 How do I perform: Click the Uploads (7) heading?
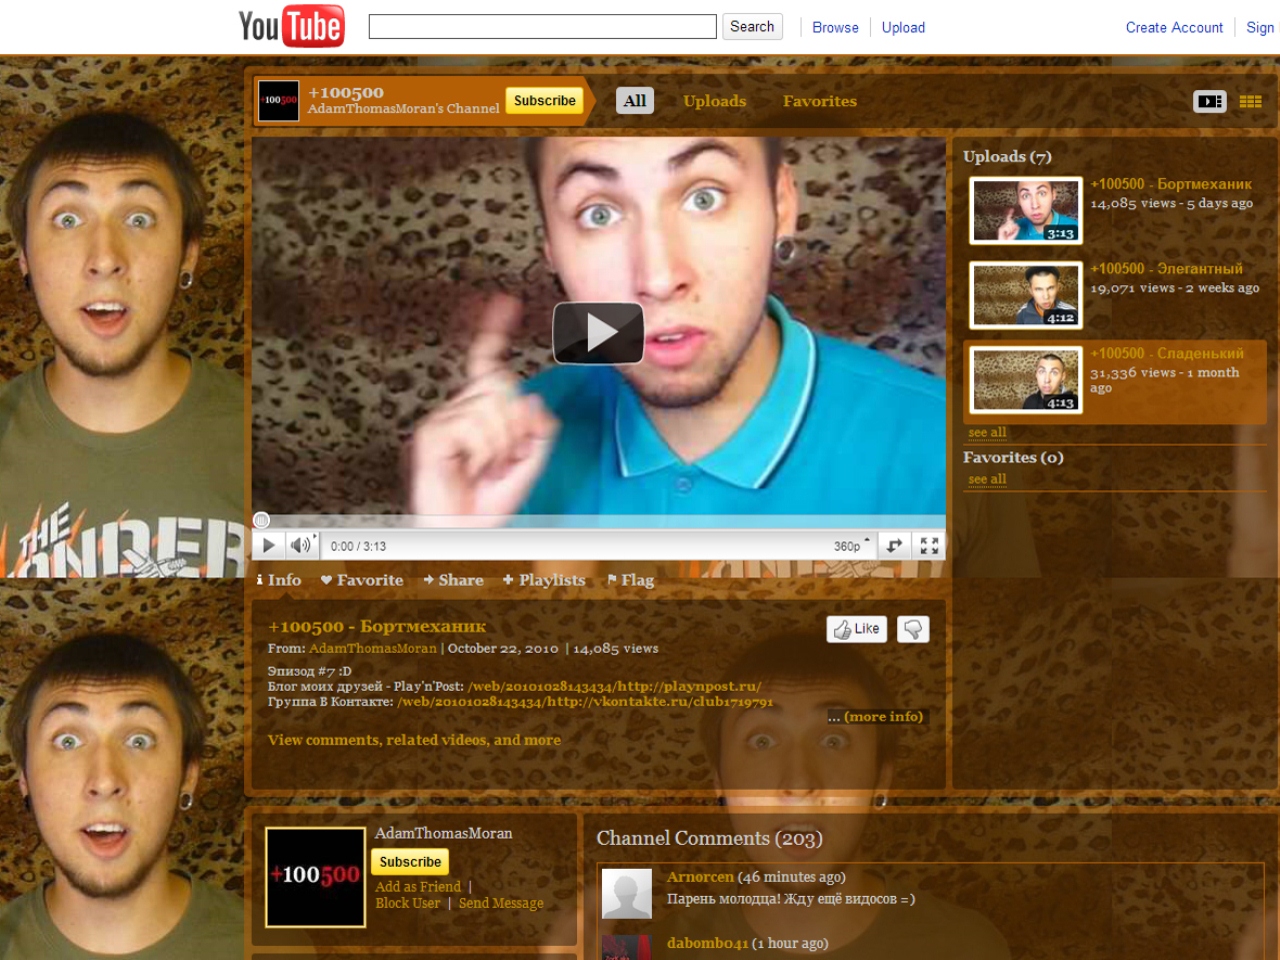1007,156
